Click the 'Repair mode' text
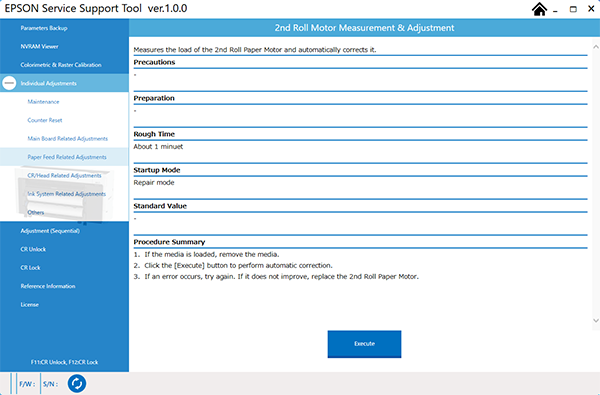The height and width of the screenshot is (395, 600). (154, 183)
